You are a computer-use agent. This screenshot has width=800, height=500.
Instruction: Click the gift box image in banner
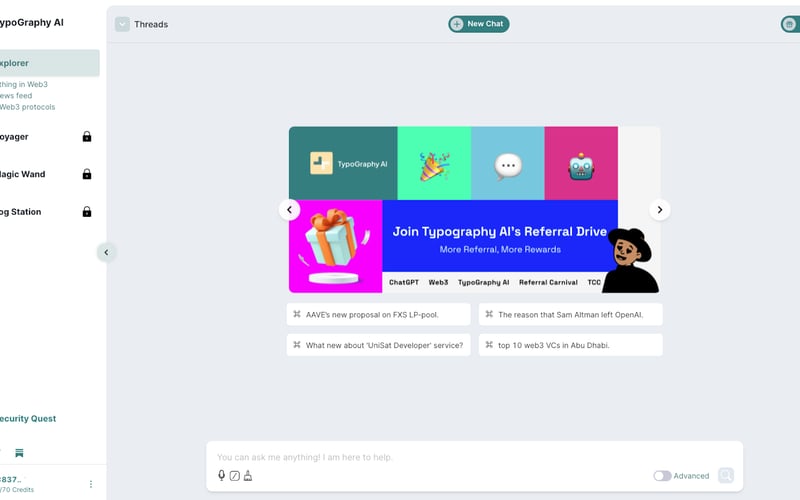(x=335, y=246)
